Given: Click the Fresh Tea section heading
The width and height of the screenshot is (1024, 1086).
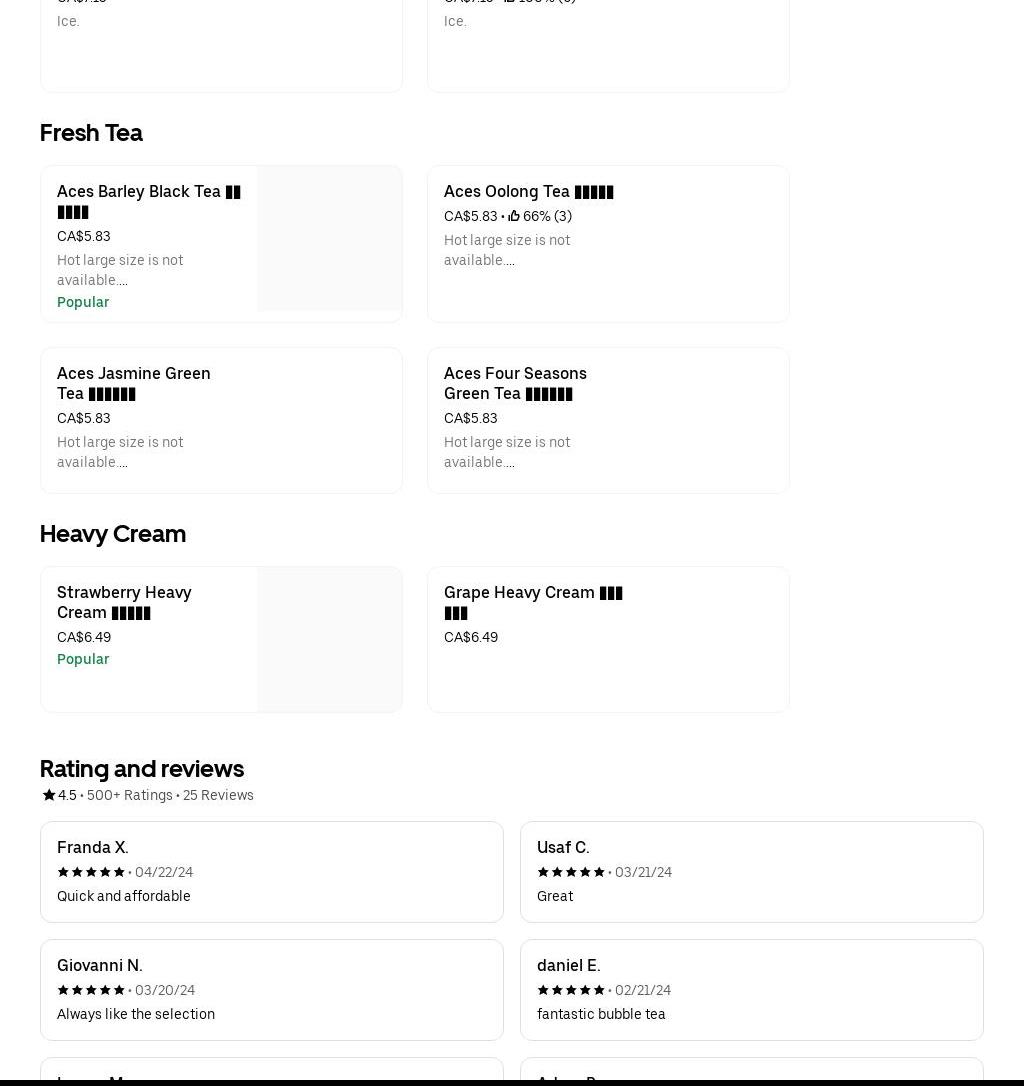Looking at the screenshot, I should [x=91, y=133].
